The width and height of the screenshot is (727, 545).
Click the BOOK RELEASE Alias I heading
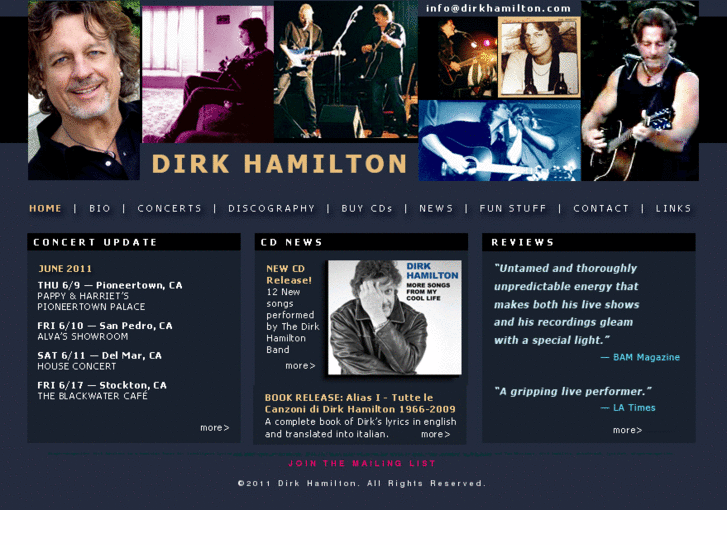click(360, 404)
